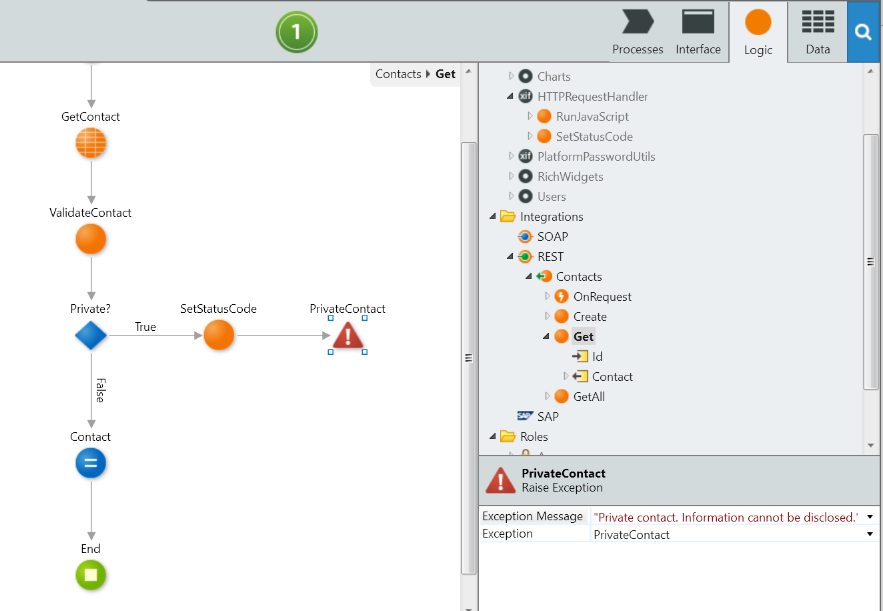This screenshot has height=611, width=883.
Task: Edit the Exception Message value field
Action: click(x=726, y=517)
